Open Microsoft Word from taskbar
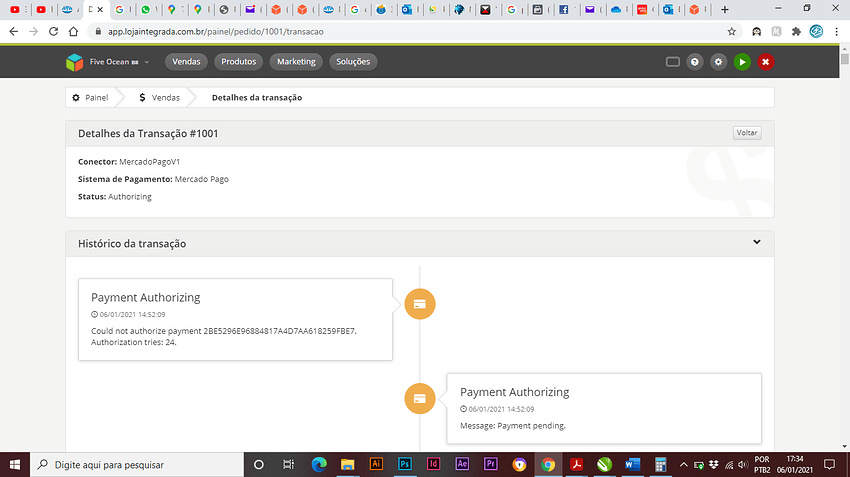This screenshot has height=477, width=850. tap(633, 465)
